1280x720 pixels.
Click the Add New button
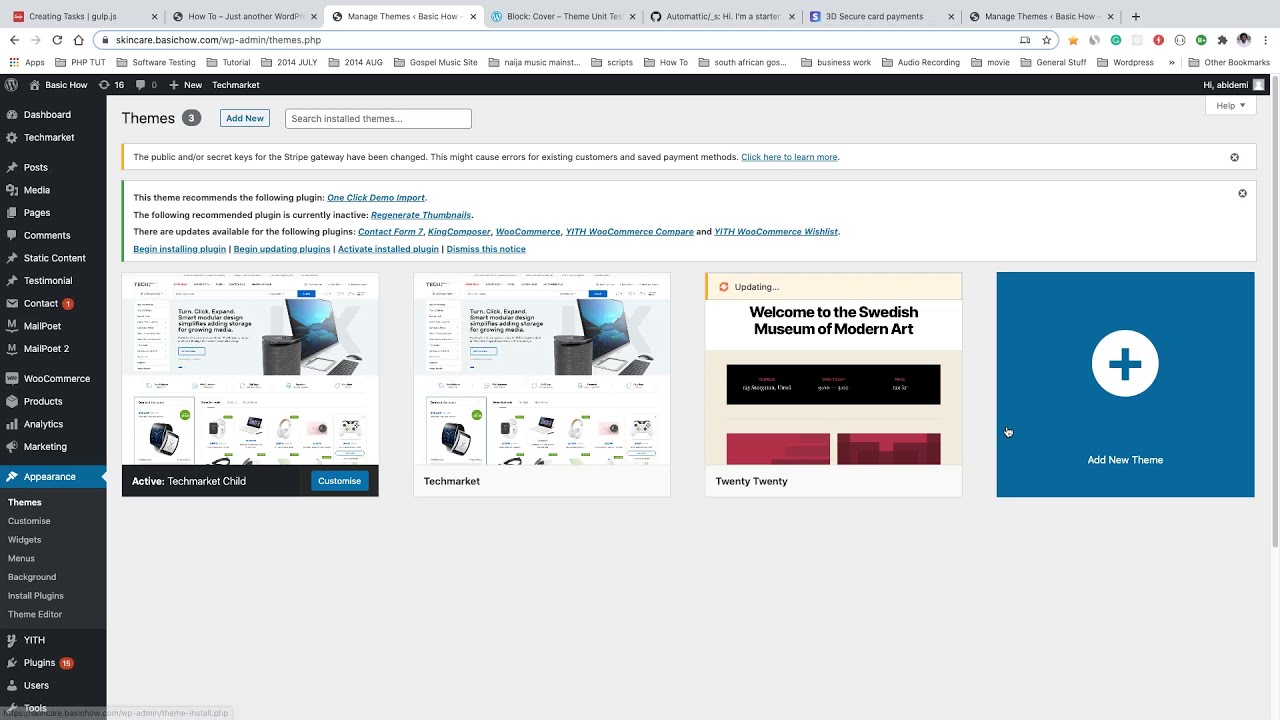(245, 118)
